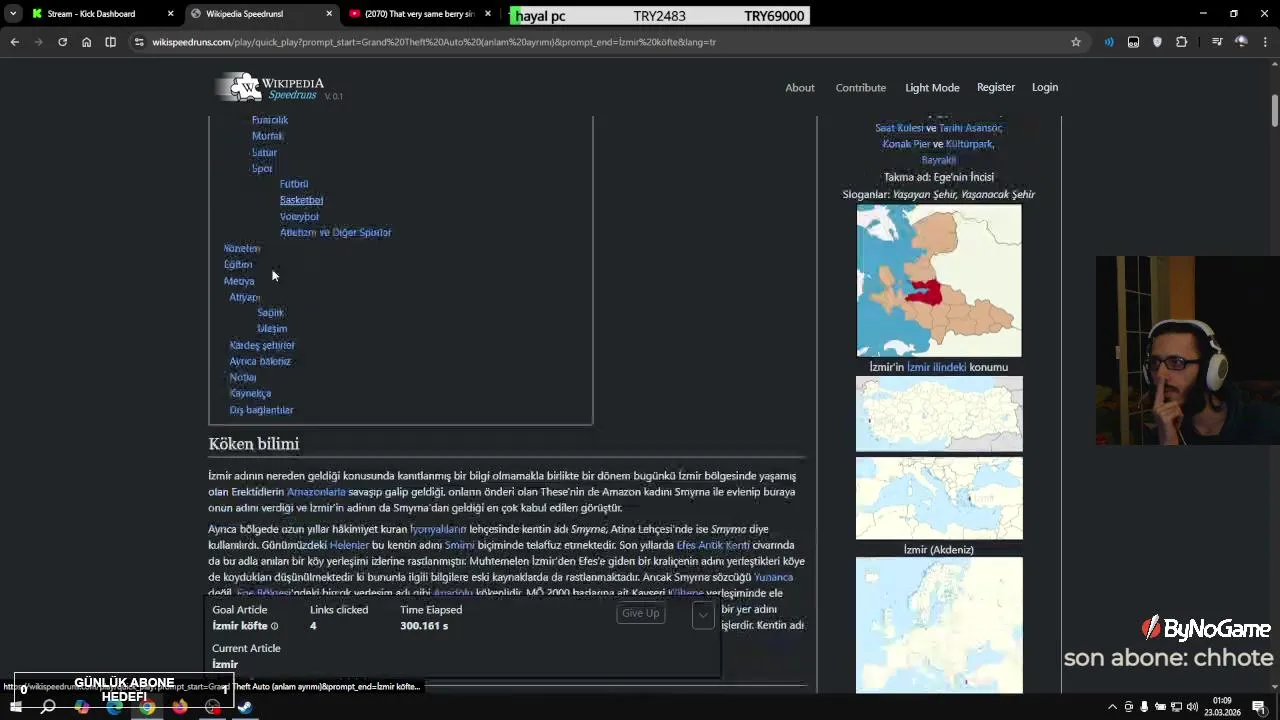Show hidden system tray icons

click(1112, 707)
